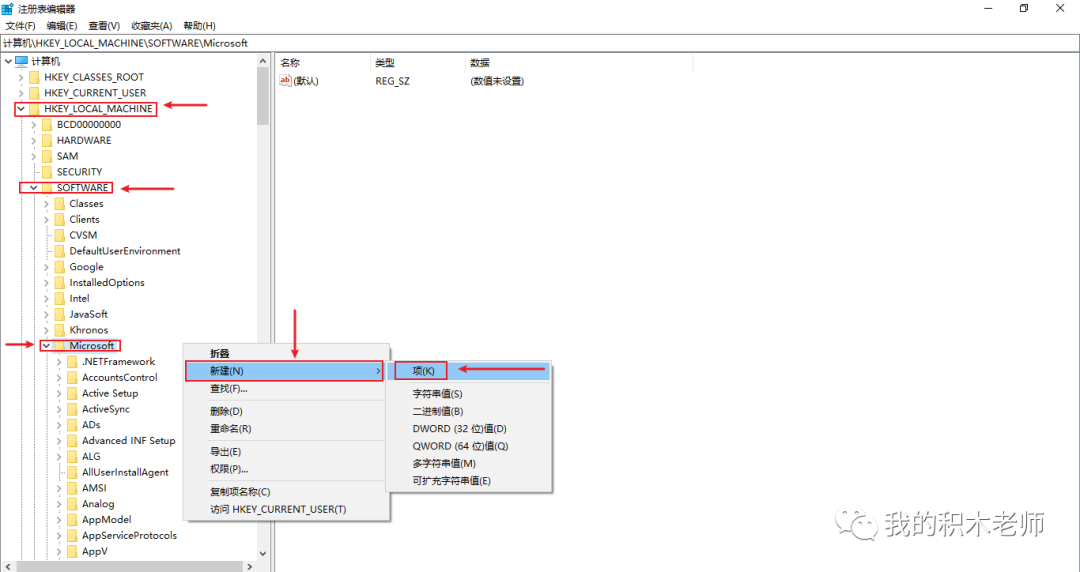
Task: Collapse the Microsoft tree node
Action: 46,346
